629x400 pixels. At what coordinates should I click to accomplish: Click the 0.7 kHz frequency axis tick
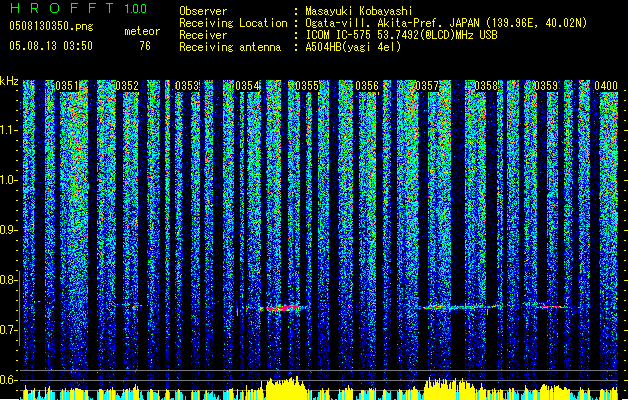[9, 330]
